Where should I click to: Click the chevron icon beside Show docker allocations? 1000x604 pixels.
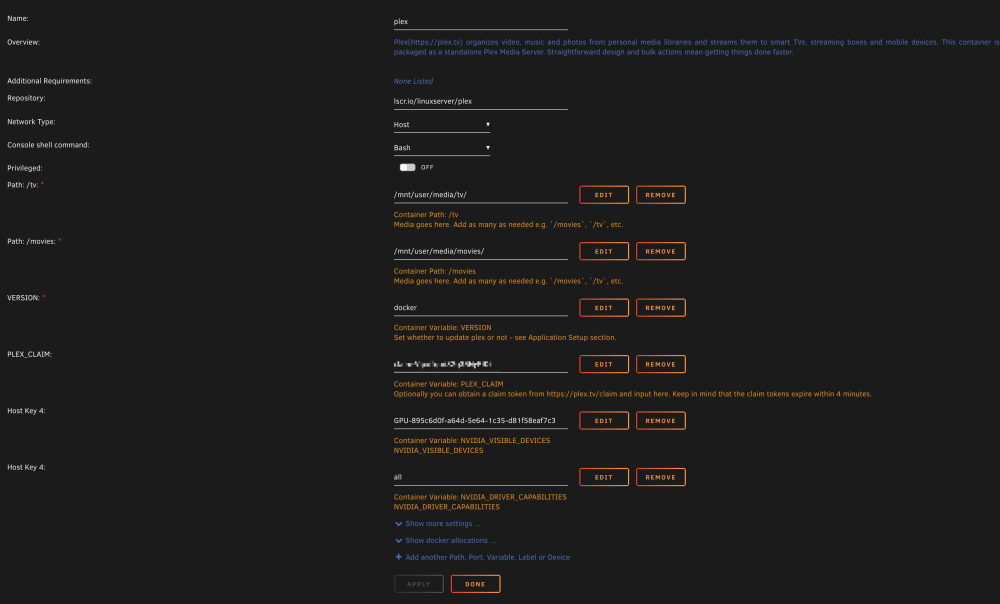pos(399,540)
